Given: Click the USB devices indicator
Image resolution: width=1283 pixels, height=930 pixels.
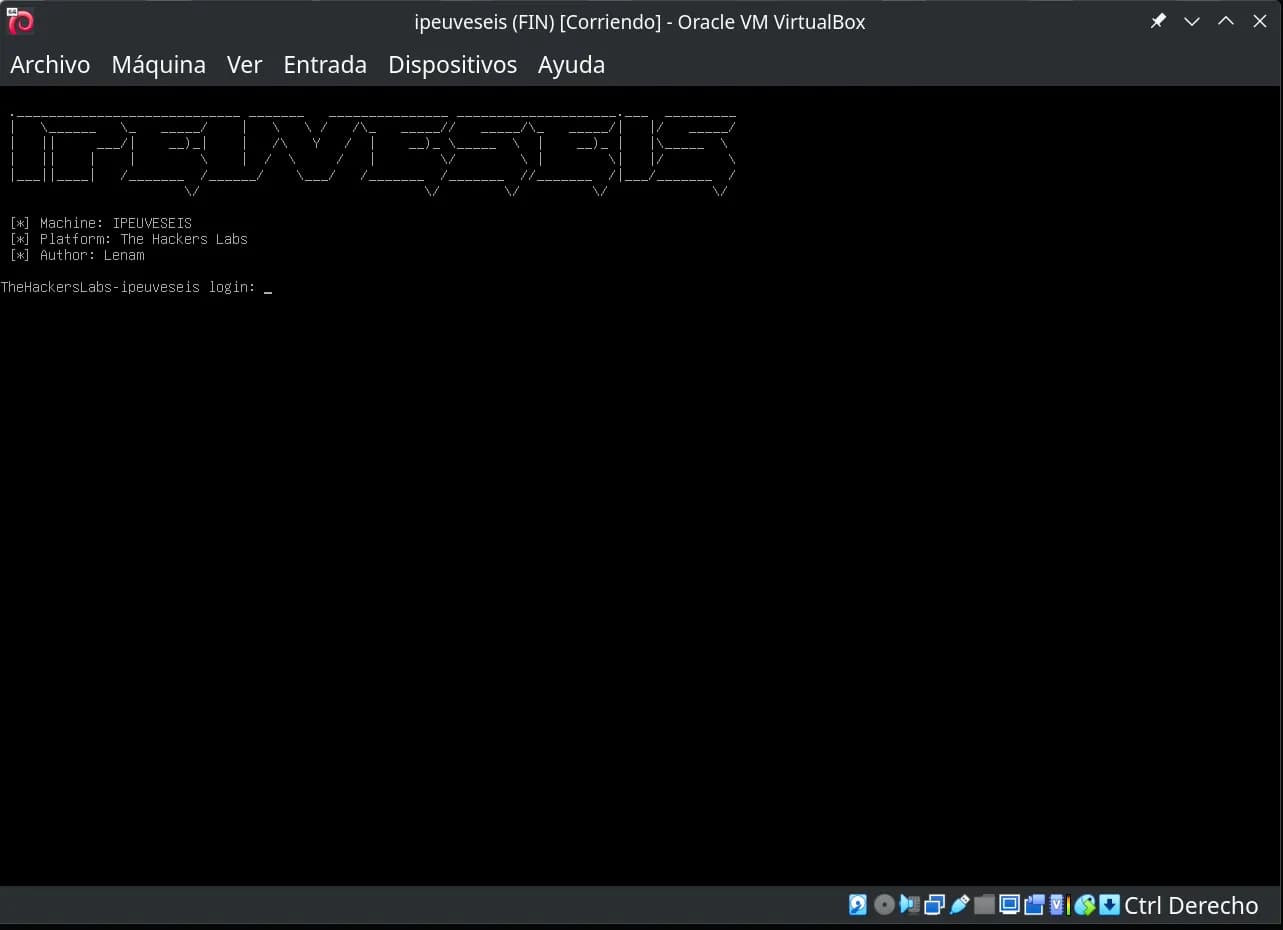Looking at the screenshot, I should 959,905.
